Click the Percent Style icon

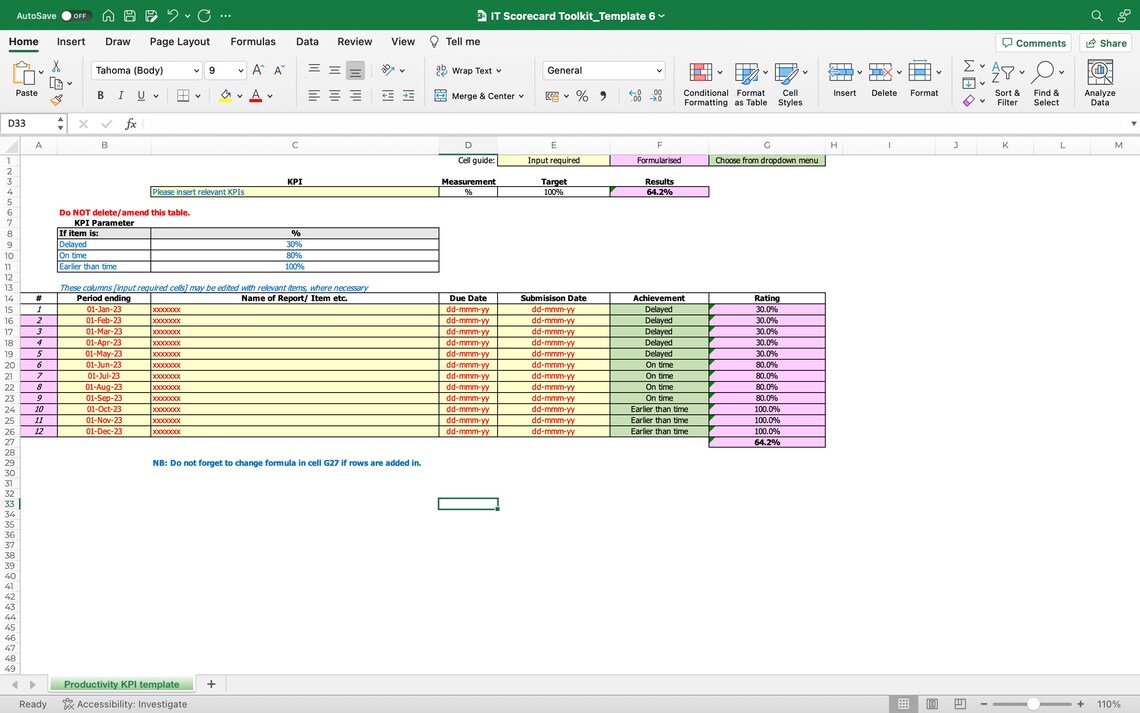[582, 95]
